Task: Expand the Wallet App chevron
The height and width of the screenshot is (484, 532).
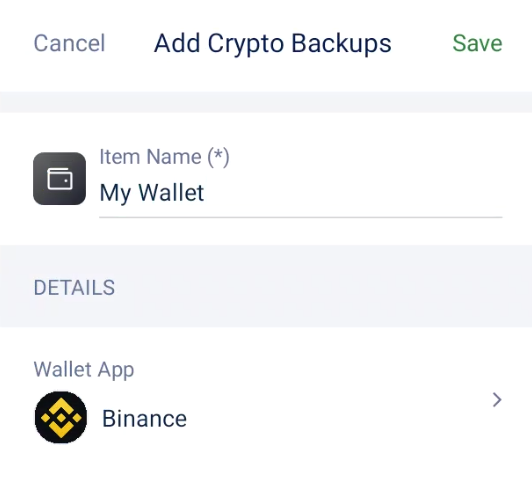Action: coord(497,400)
